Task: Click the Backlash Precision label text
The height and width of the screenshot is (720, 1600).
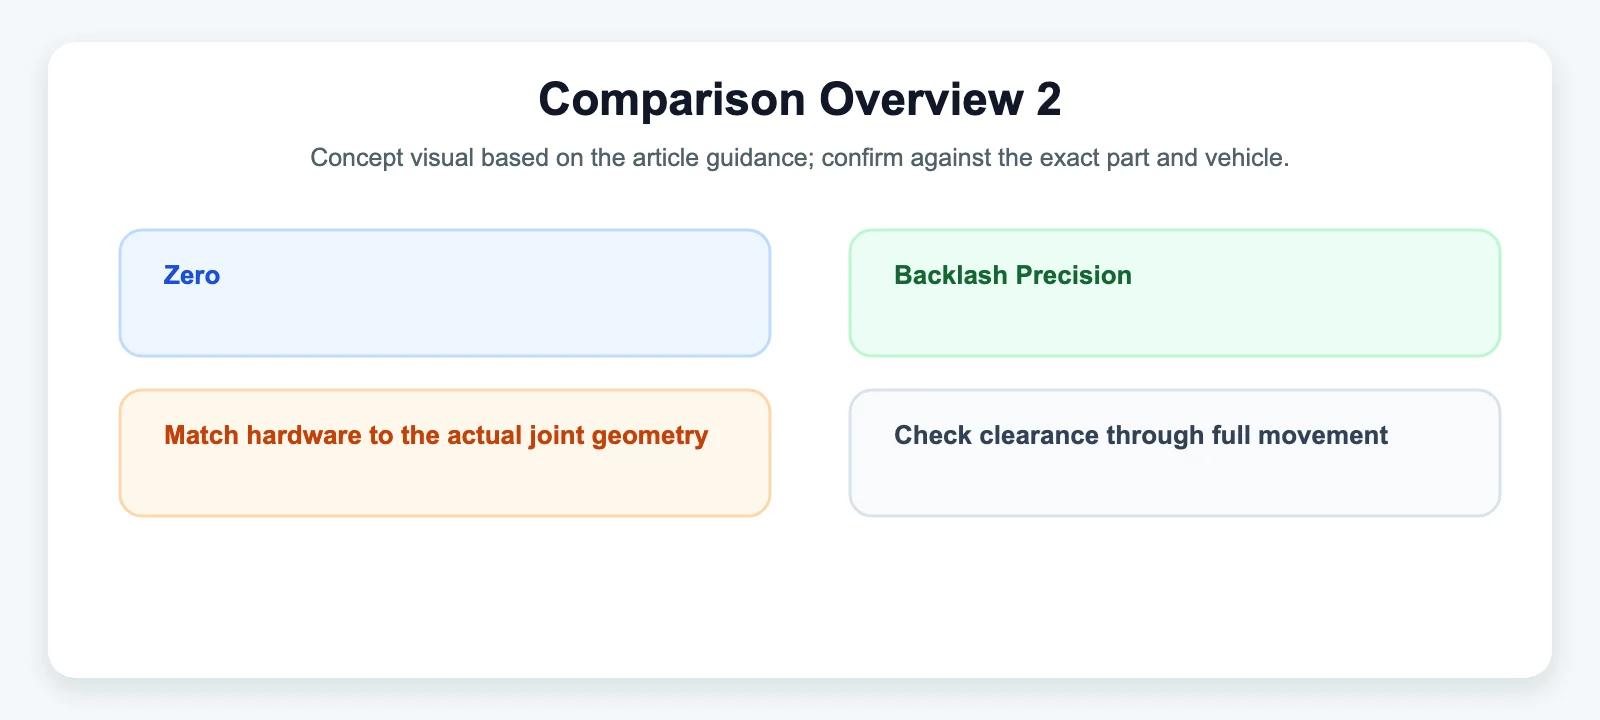Action: (x=1013, y=275)
